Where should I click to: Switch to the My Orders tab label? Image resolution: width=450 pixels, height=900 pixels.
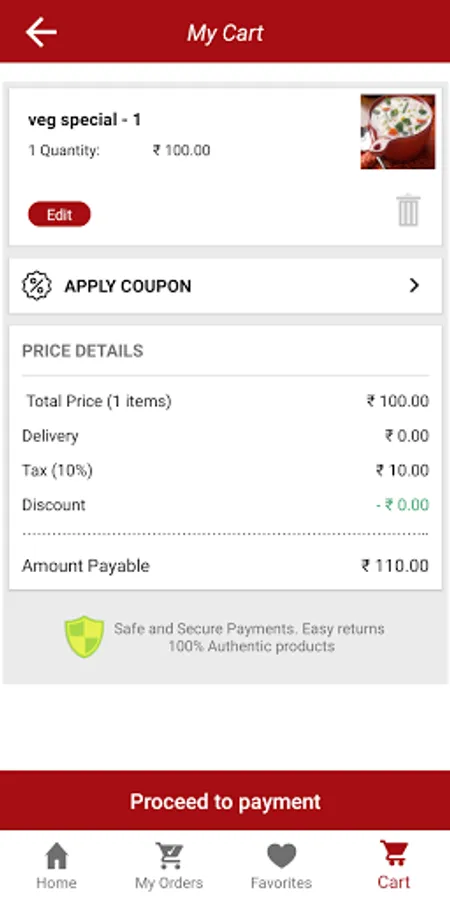tap(169, 882)
